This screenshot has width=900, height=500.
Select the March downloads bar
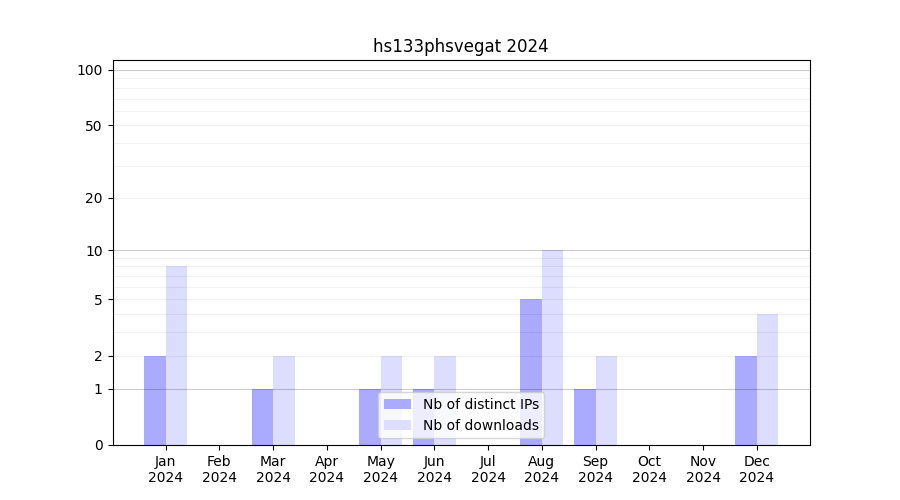coord(284,400)
